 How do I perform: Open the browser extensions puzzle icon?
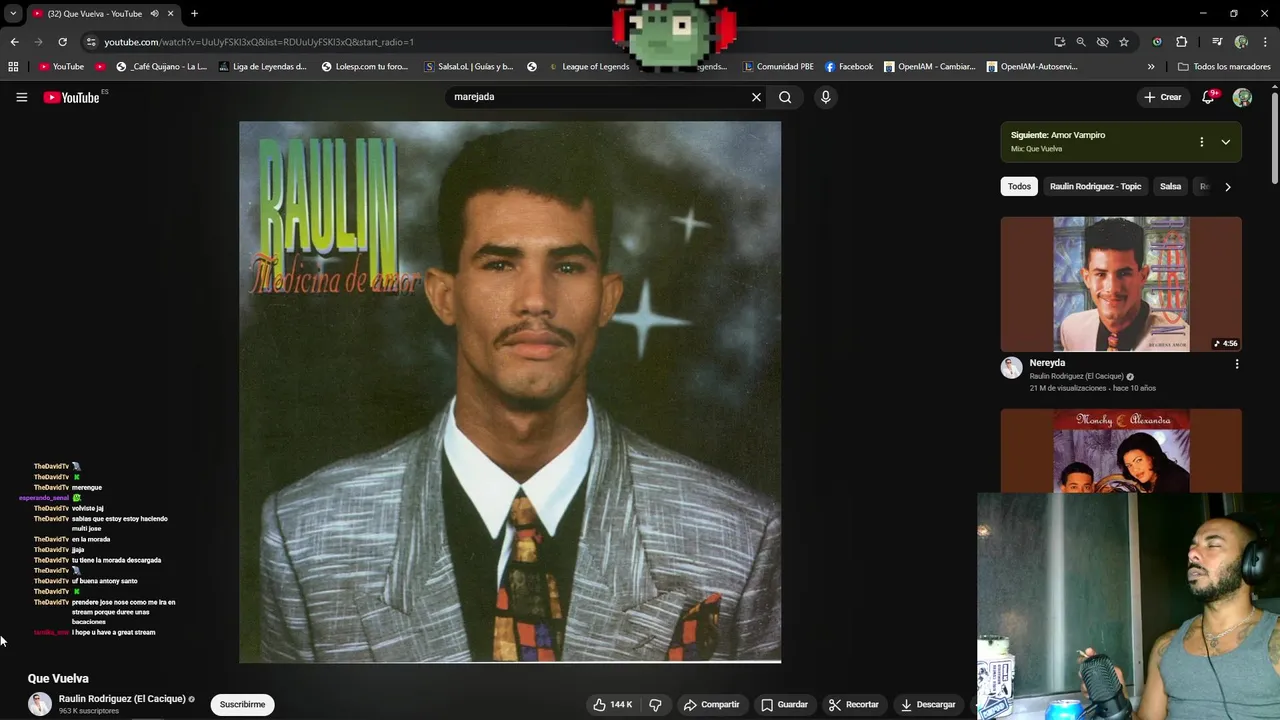1181,42
